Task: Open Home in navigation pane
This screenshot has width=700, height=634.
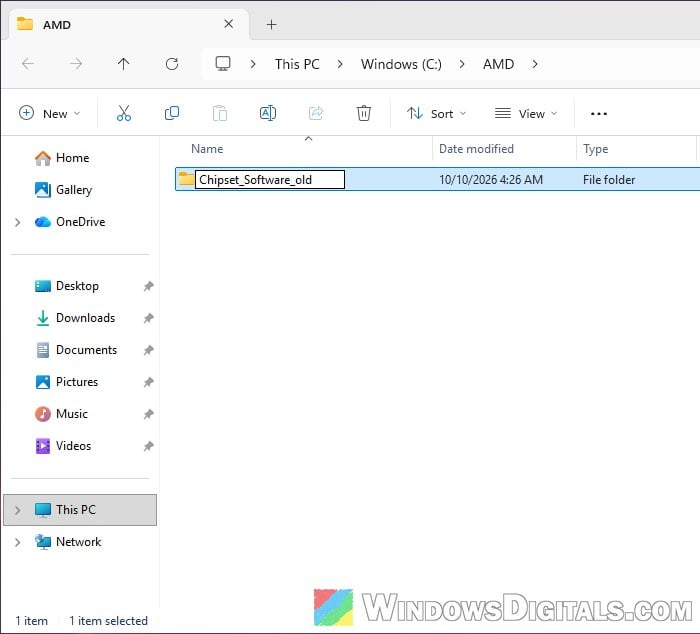Action: click(72, 158)
